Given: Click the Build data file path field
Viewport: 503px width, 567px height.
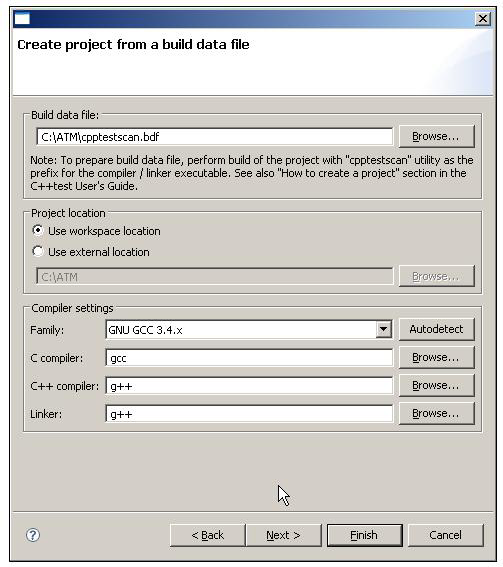Looking at the screenshot, I should click(x=214, y=137).
